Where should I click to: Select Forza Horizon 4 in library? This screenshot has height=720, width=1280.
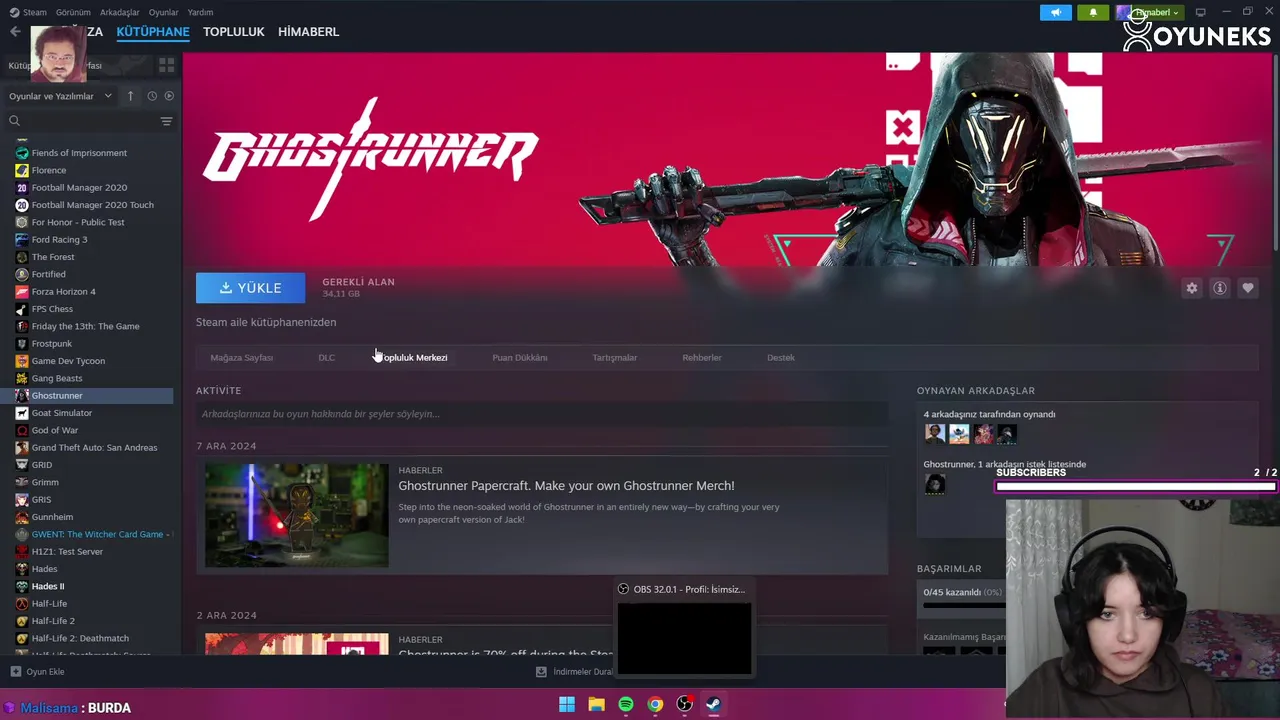[63, 292]
